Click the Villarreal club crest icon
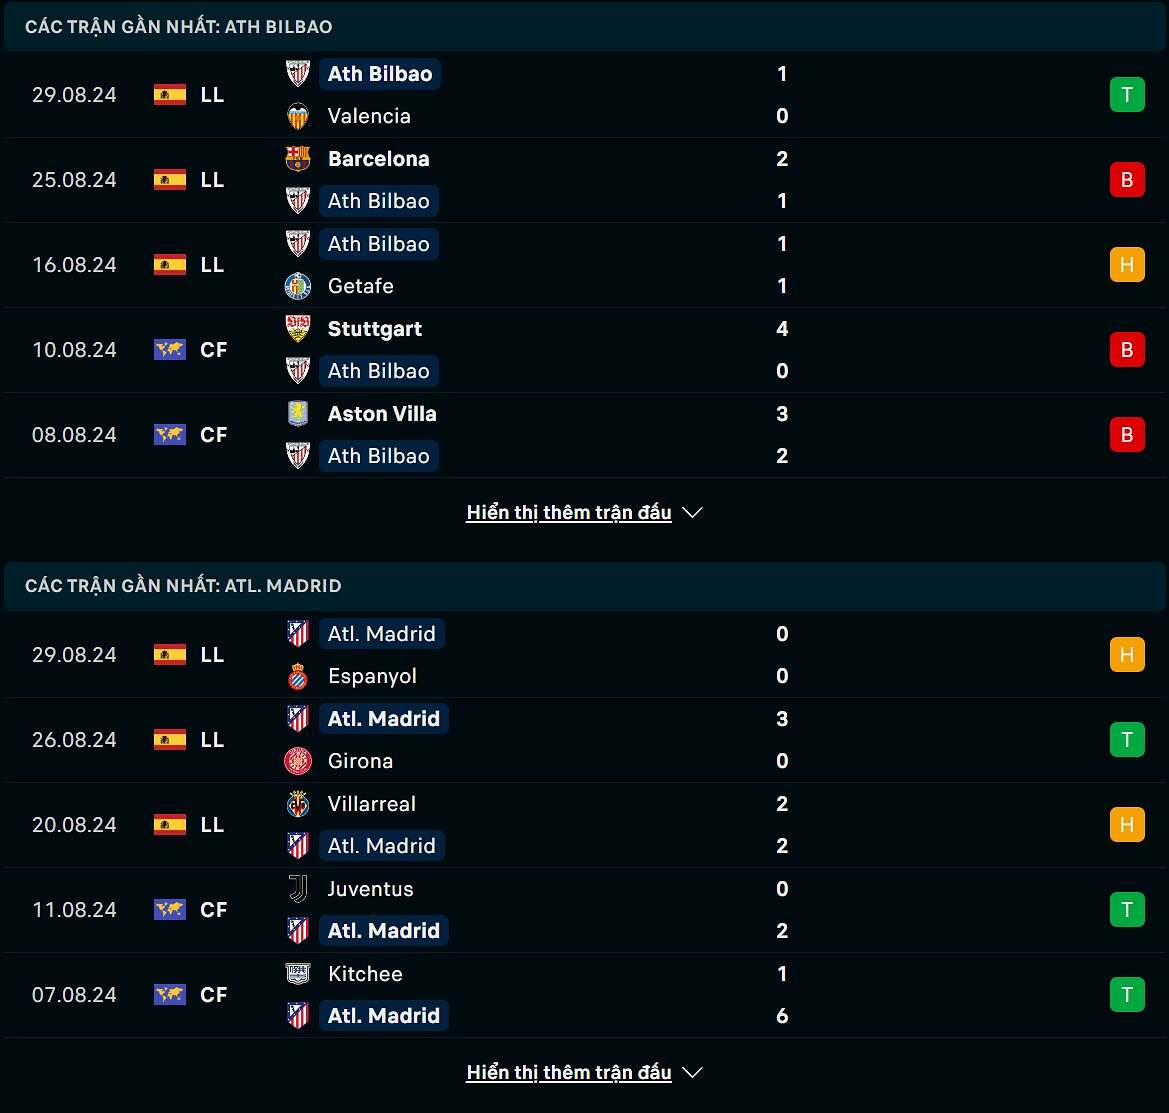Viewport: 1169px width, 1113px height. click(x=297, y=804)
